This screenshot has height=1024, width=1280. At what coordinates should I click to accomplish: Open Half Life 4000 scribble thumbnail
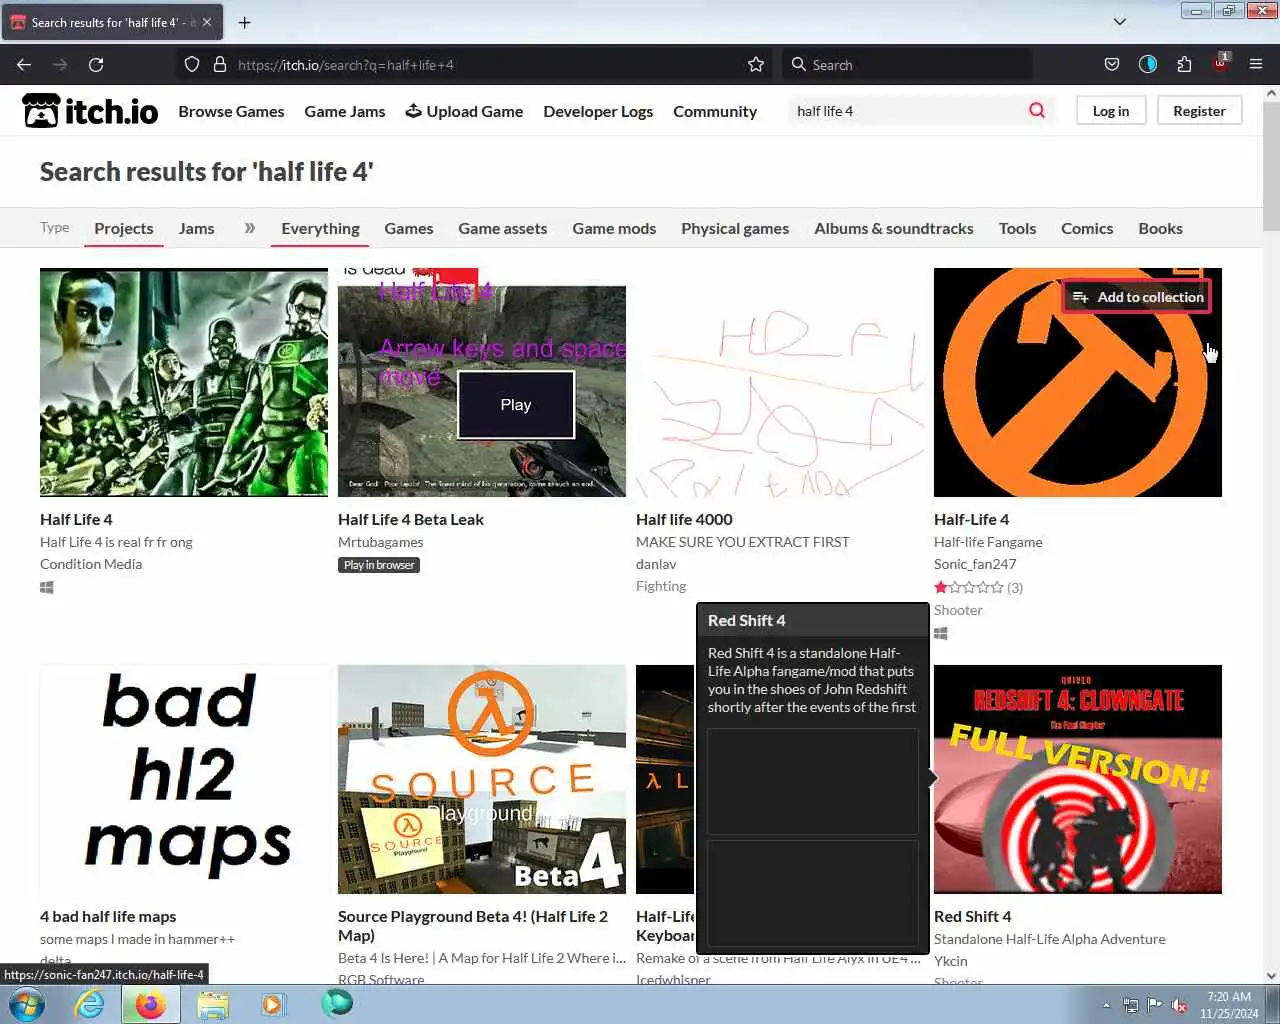[780, 382]
